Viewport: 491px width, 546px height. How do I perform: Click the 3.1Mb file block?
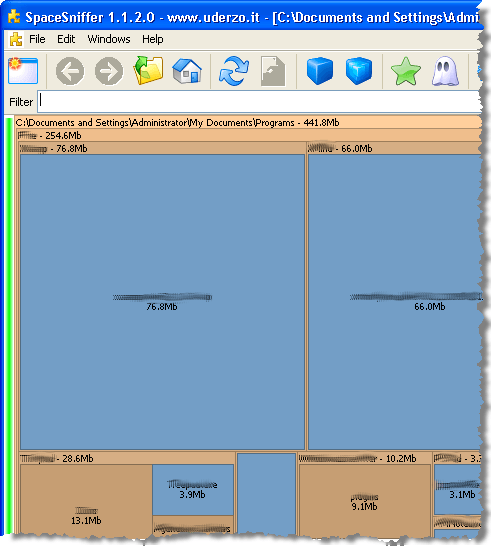[458, 490]
